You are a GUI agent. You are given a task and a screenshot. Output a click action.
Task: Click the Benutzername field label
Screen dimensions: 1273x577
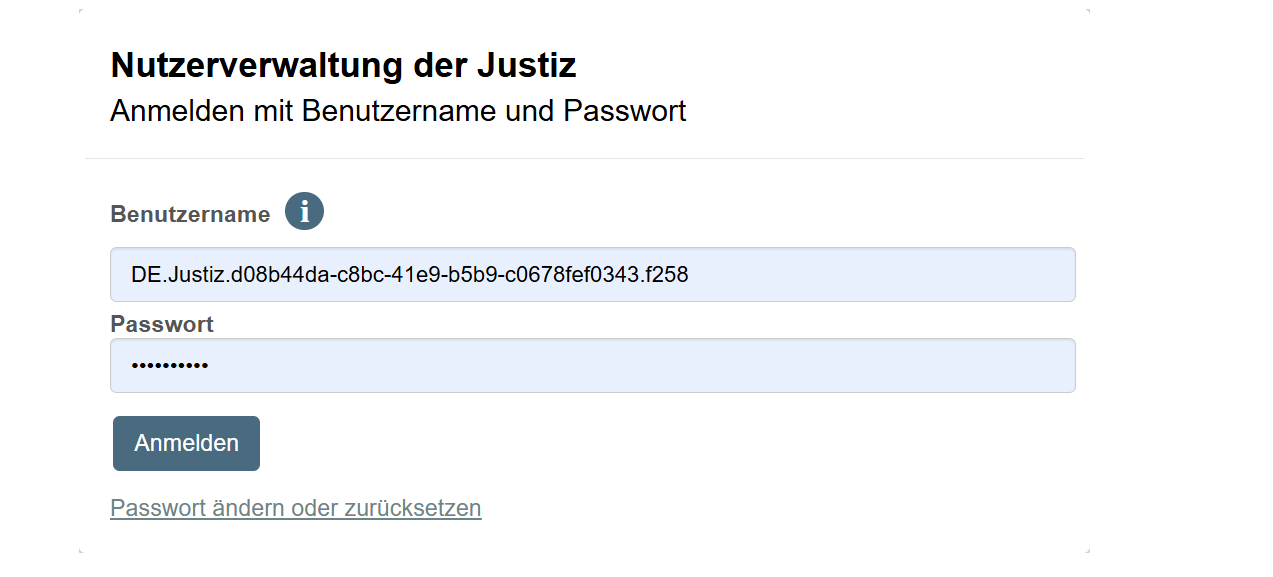tap(190, 214)
